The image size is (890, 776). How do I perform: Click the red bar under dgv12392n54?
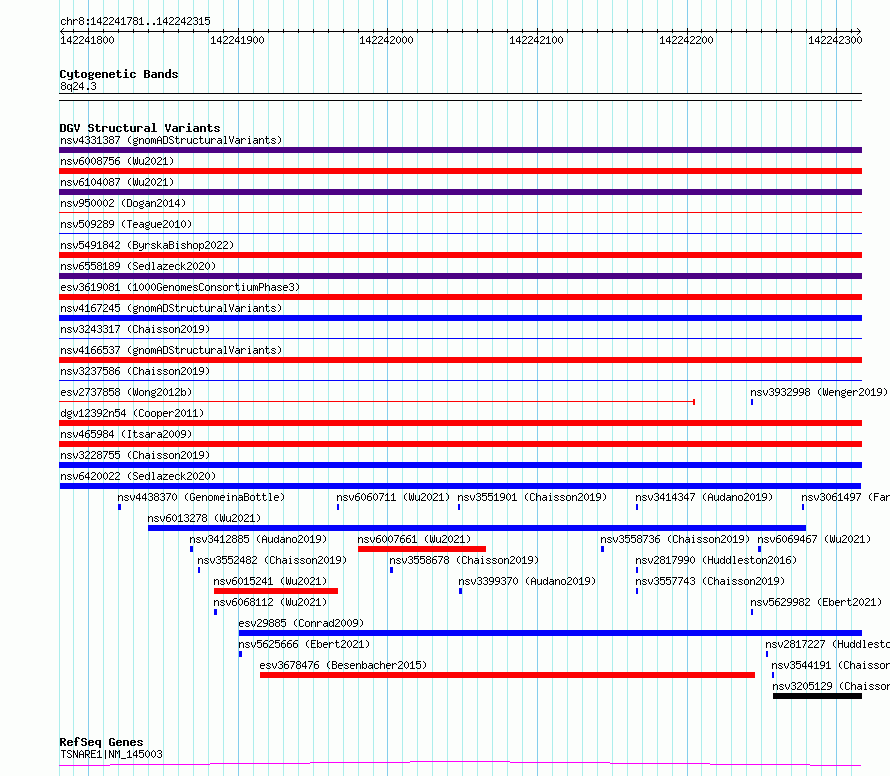[460, 423]
